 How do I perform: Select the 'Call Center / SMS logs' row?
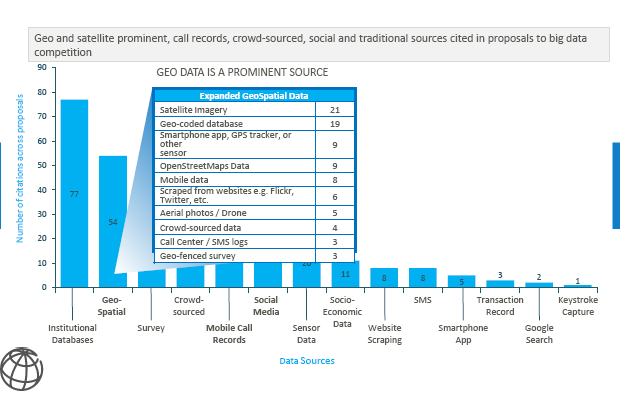tap(254, 242)
